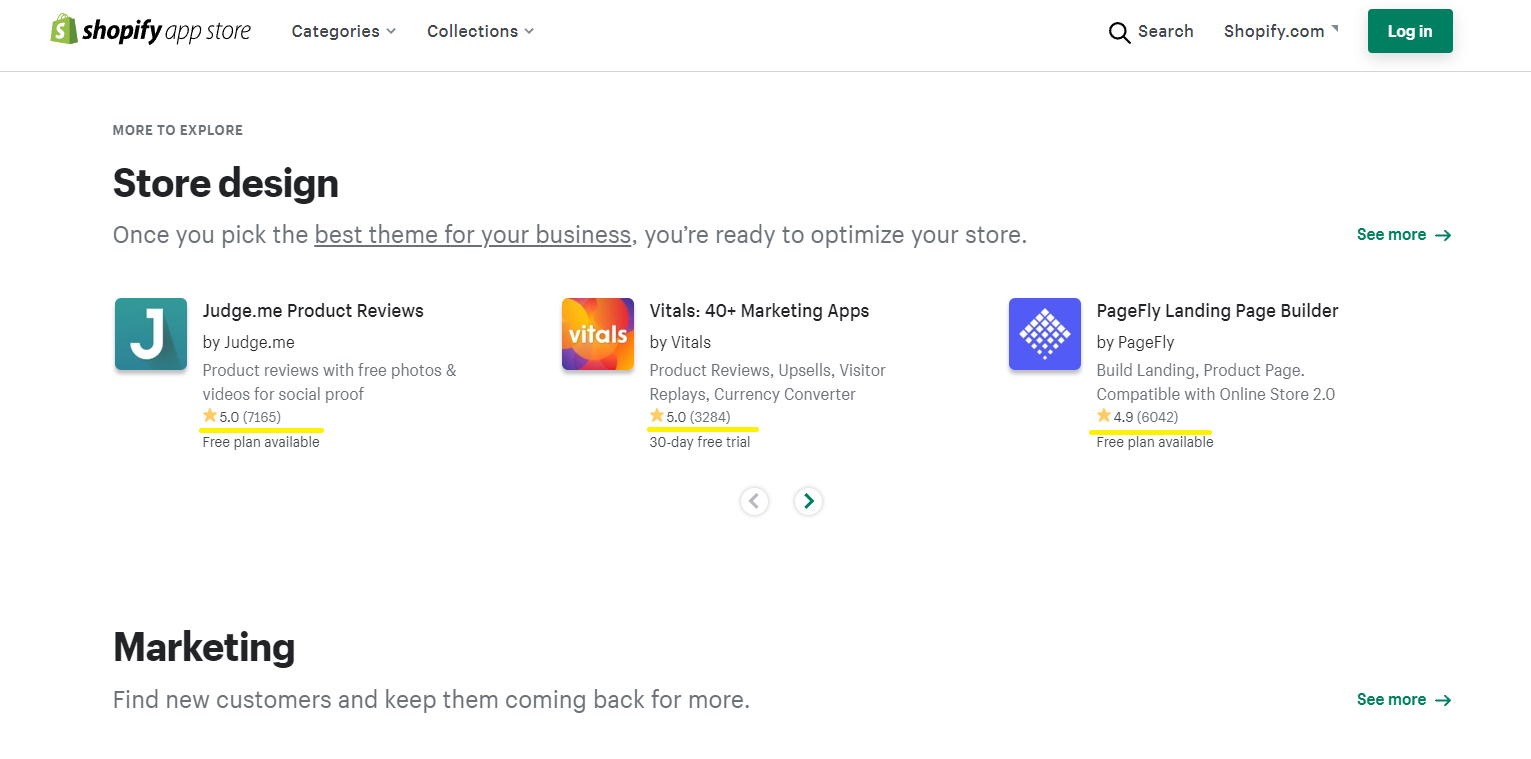Click the Shopify app store logo
This screenshot has height=759, width=1531.
pyautogui.click(x=151, y=30)
